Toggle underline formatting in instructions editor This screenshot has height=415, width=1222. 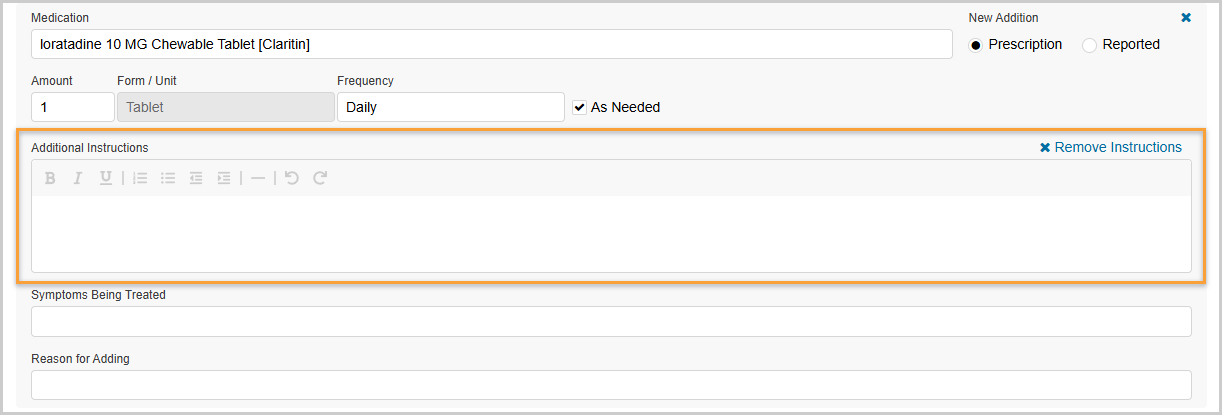pyautogui.click(x=105, y=178)
